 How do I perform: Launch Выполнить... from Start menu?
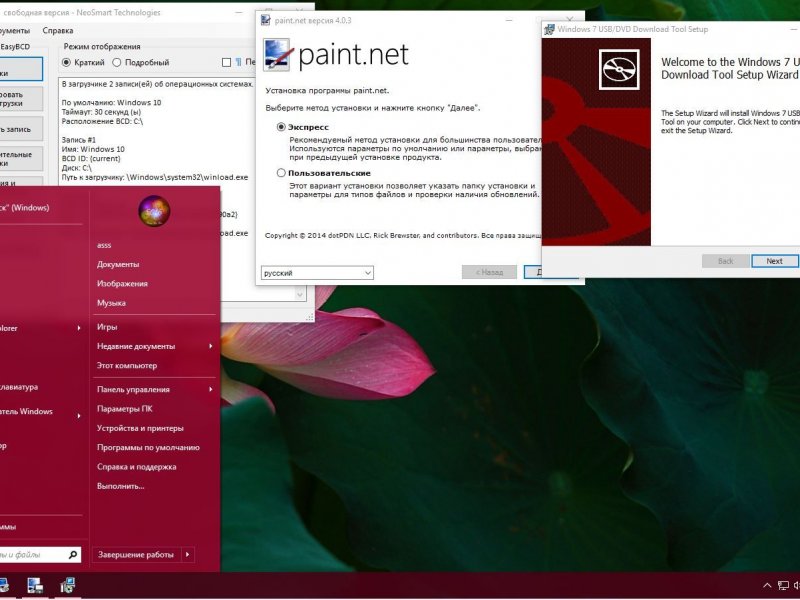pos(121,486)
